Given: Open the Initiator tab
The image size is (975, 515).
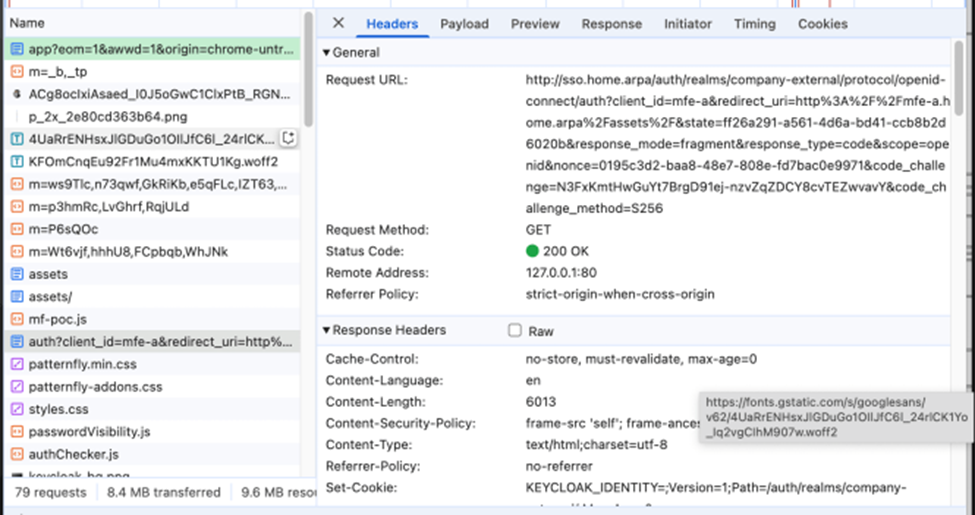Looking at the screenshot, I should pos(688,24).
